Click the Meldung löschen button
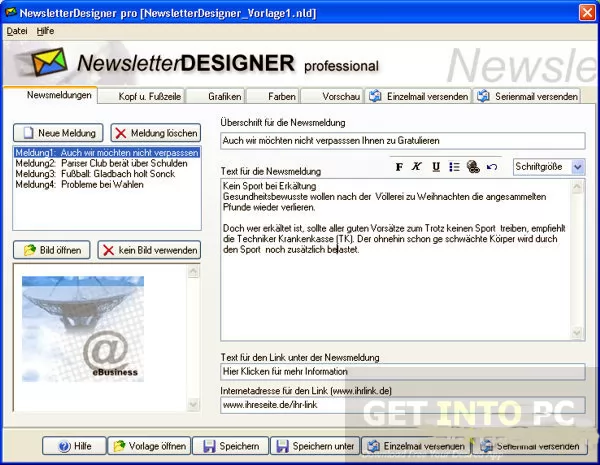600x465 pixels. (156, 133)
